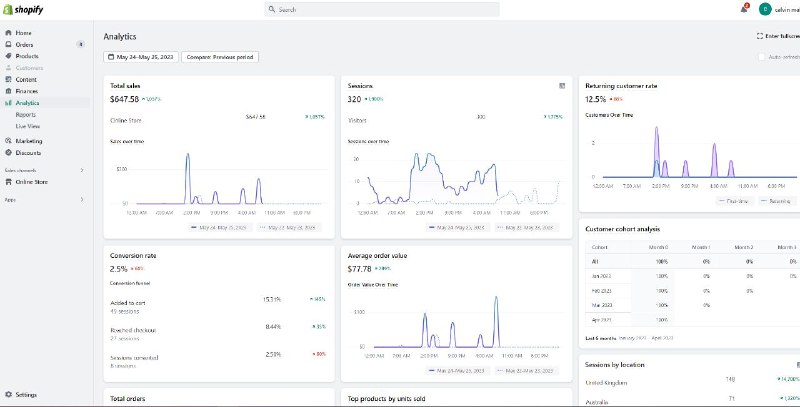This screenshot has height=407, width=800.
Task: Click the Orders count badge
Action: click(81, 44)
